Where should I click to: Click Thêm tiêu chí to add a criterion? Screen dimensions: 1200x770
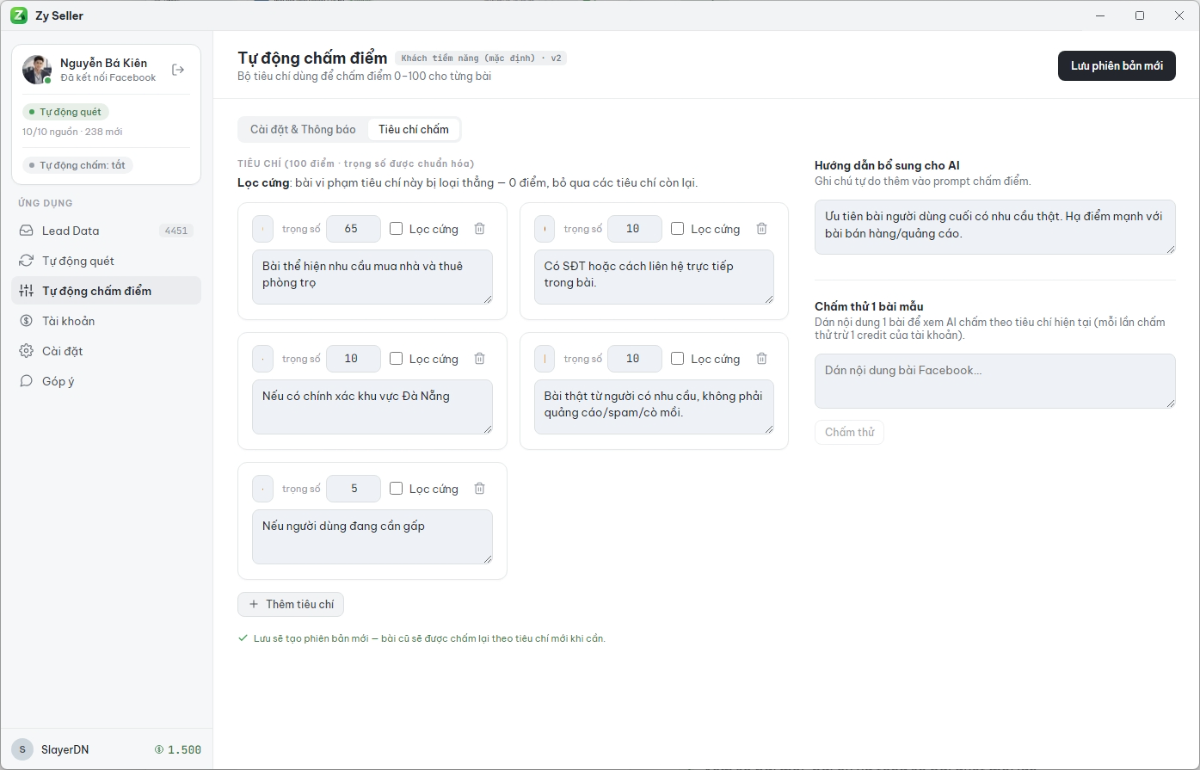(x=290, y=604)
